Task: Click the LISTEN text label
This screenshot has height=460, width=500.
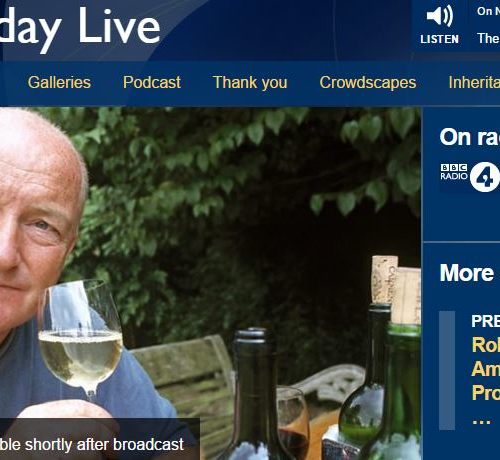Action: click(x=440, y=39)
